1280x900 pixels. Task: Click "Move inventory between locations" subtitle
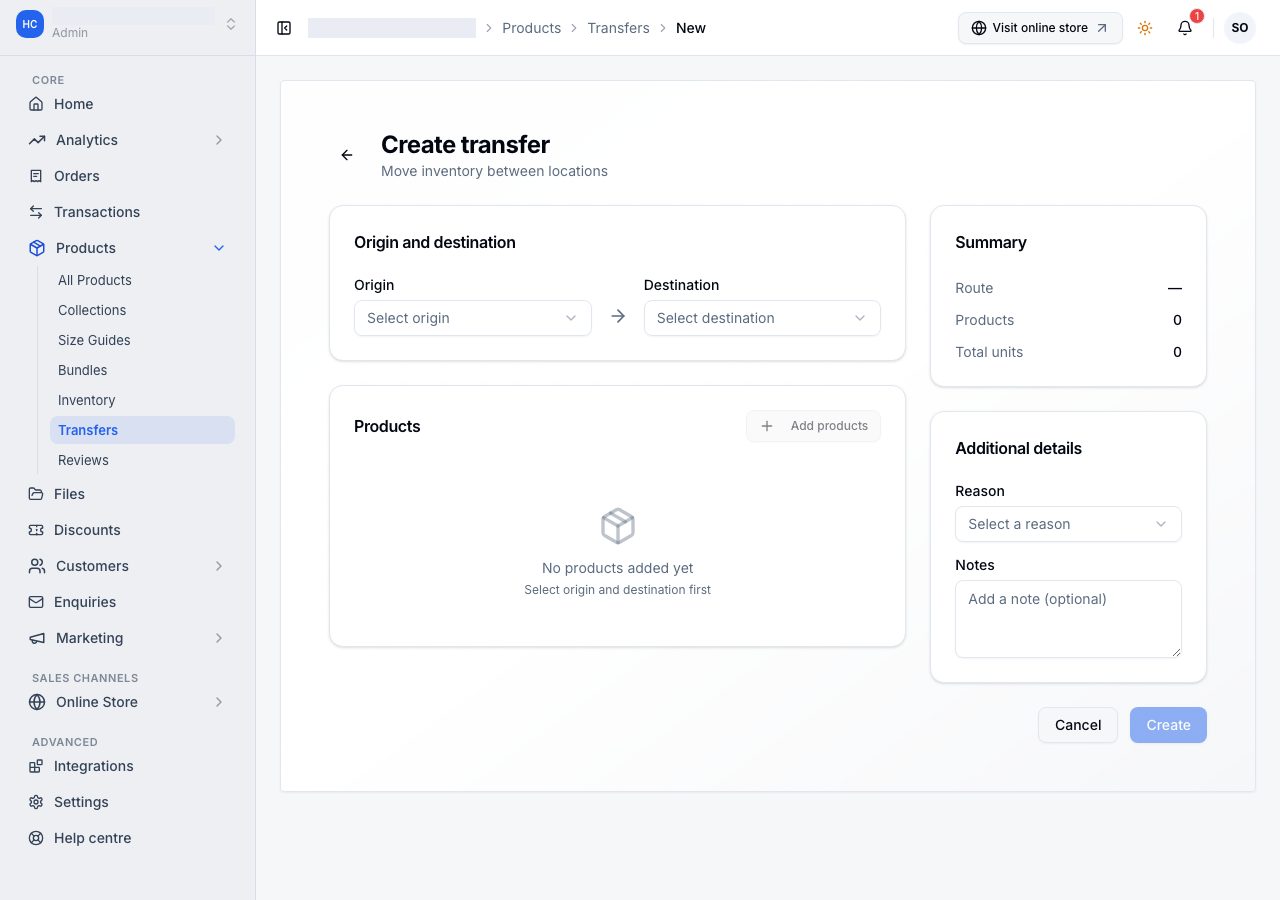[494, 171]
